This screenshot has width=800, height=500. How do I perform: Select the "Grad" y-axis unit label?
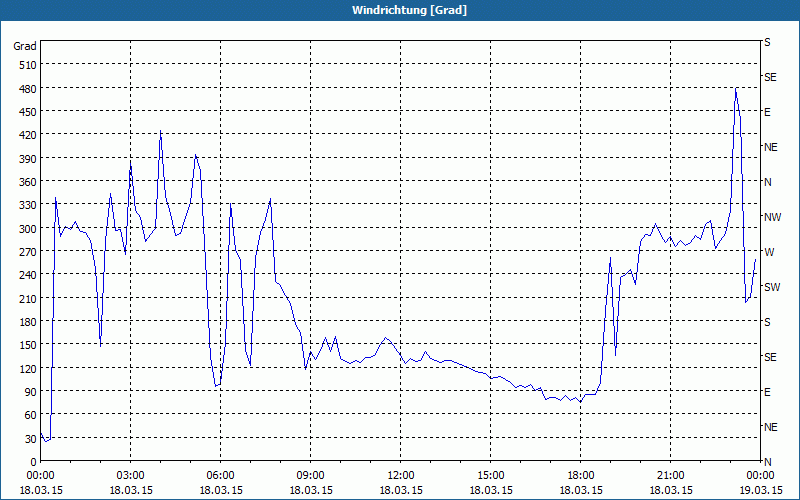point(24,46)
